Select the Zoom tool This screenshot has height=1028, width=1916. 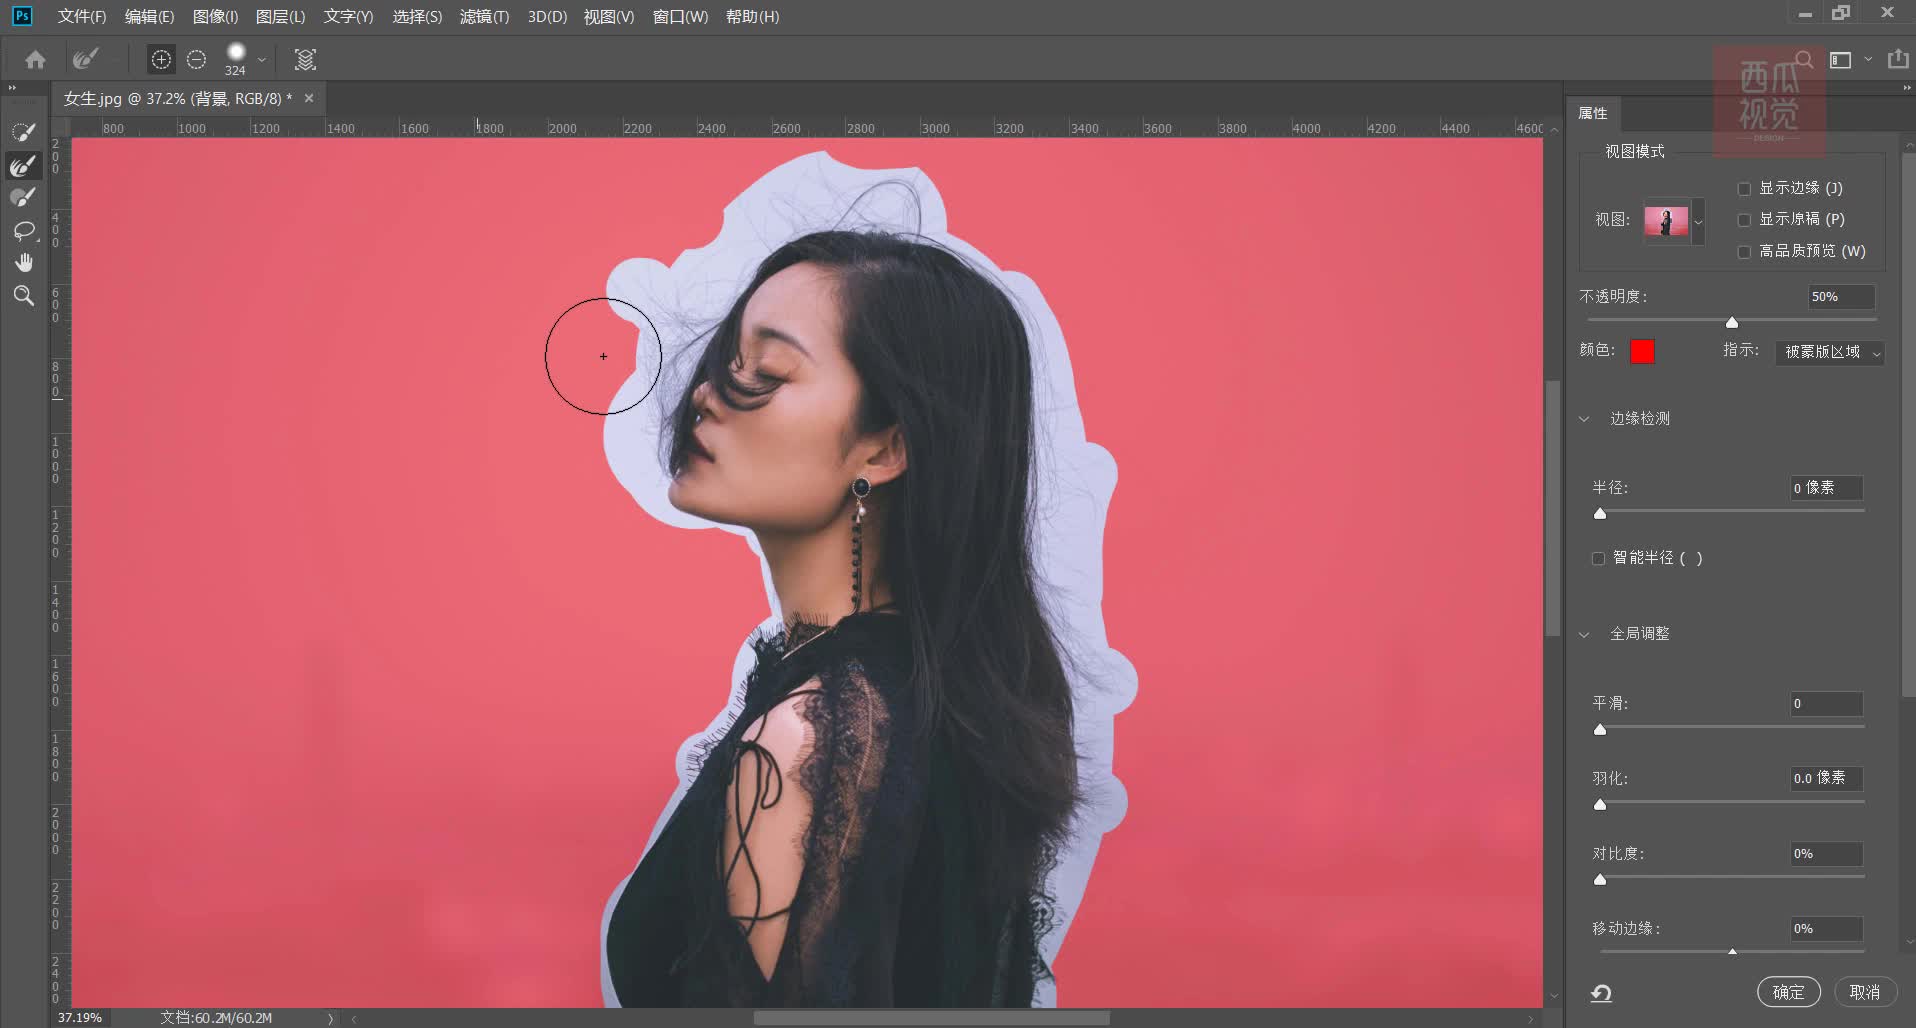(23, 296)
